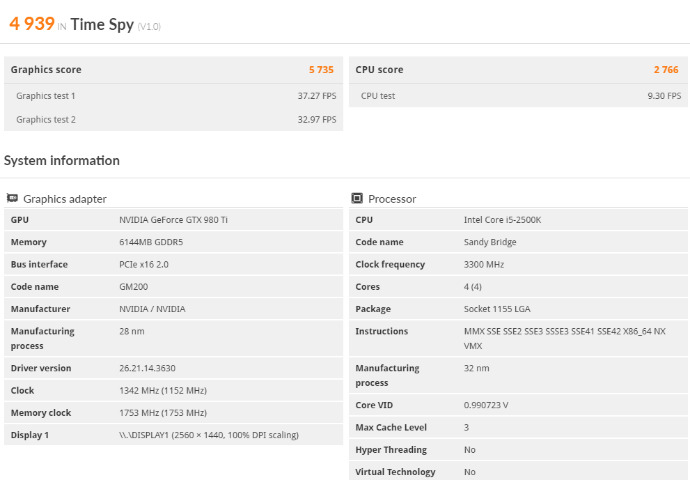
Task: Click the Socket 1155 LGA package value
Action: (x=498, y=309)
